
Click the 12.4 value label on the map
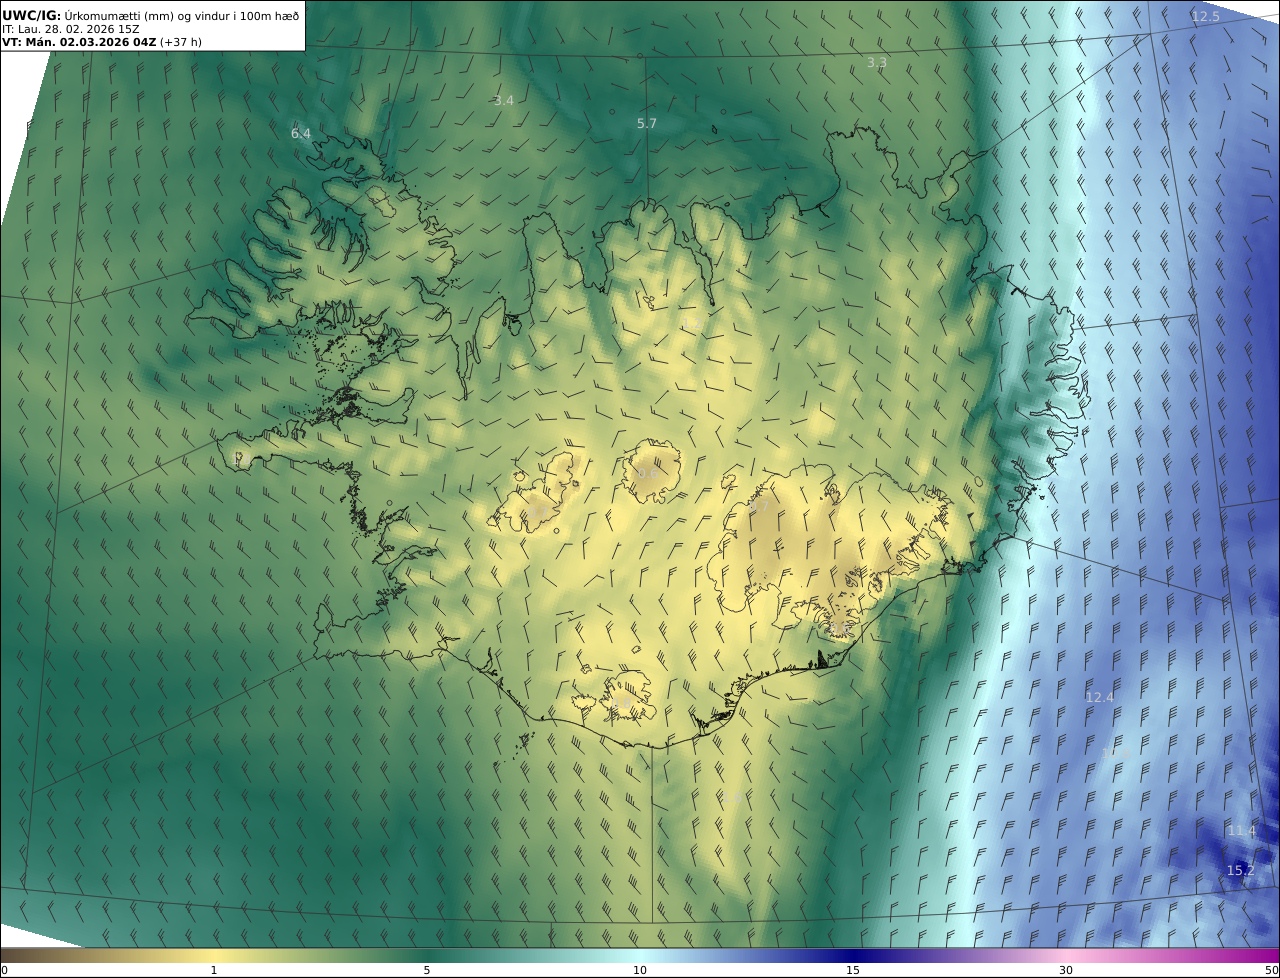[x=1100, y=697]
